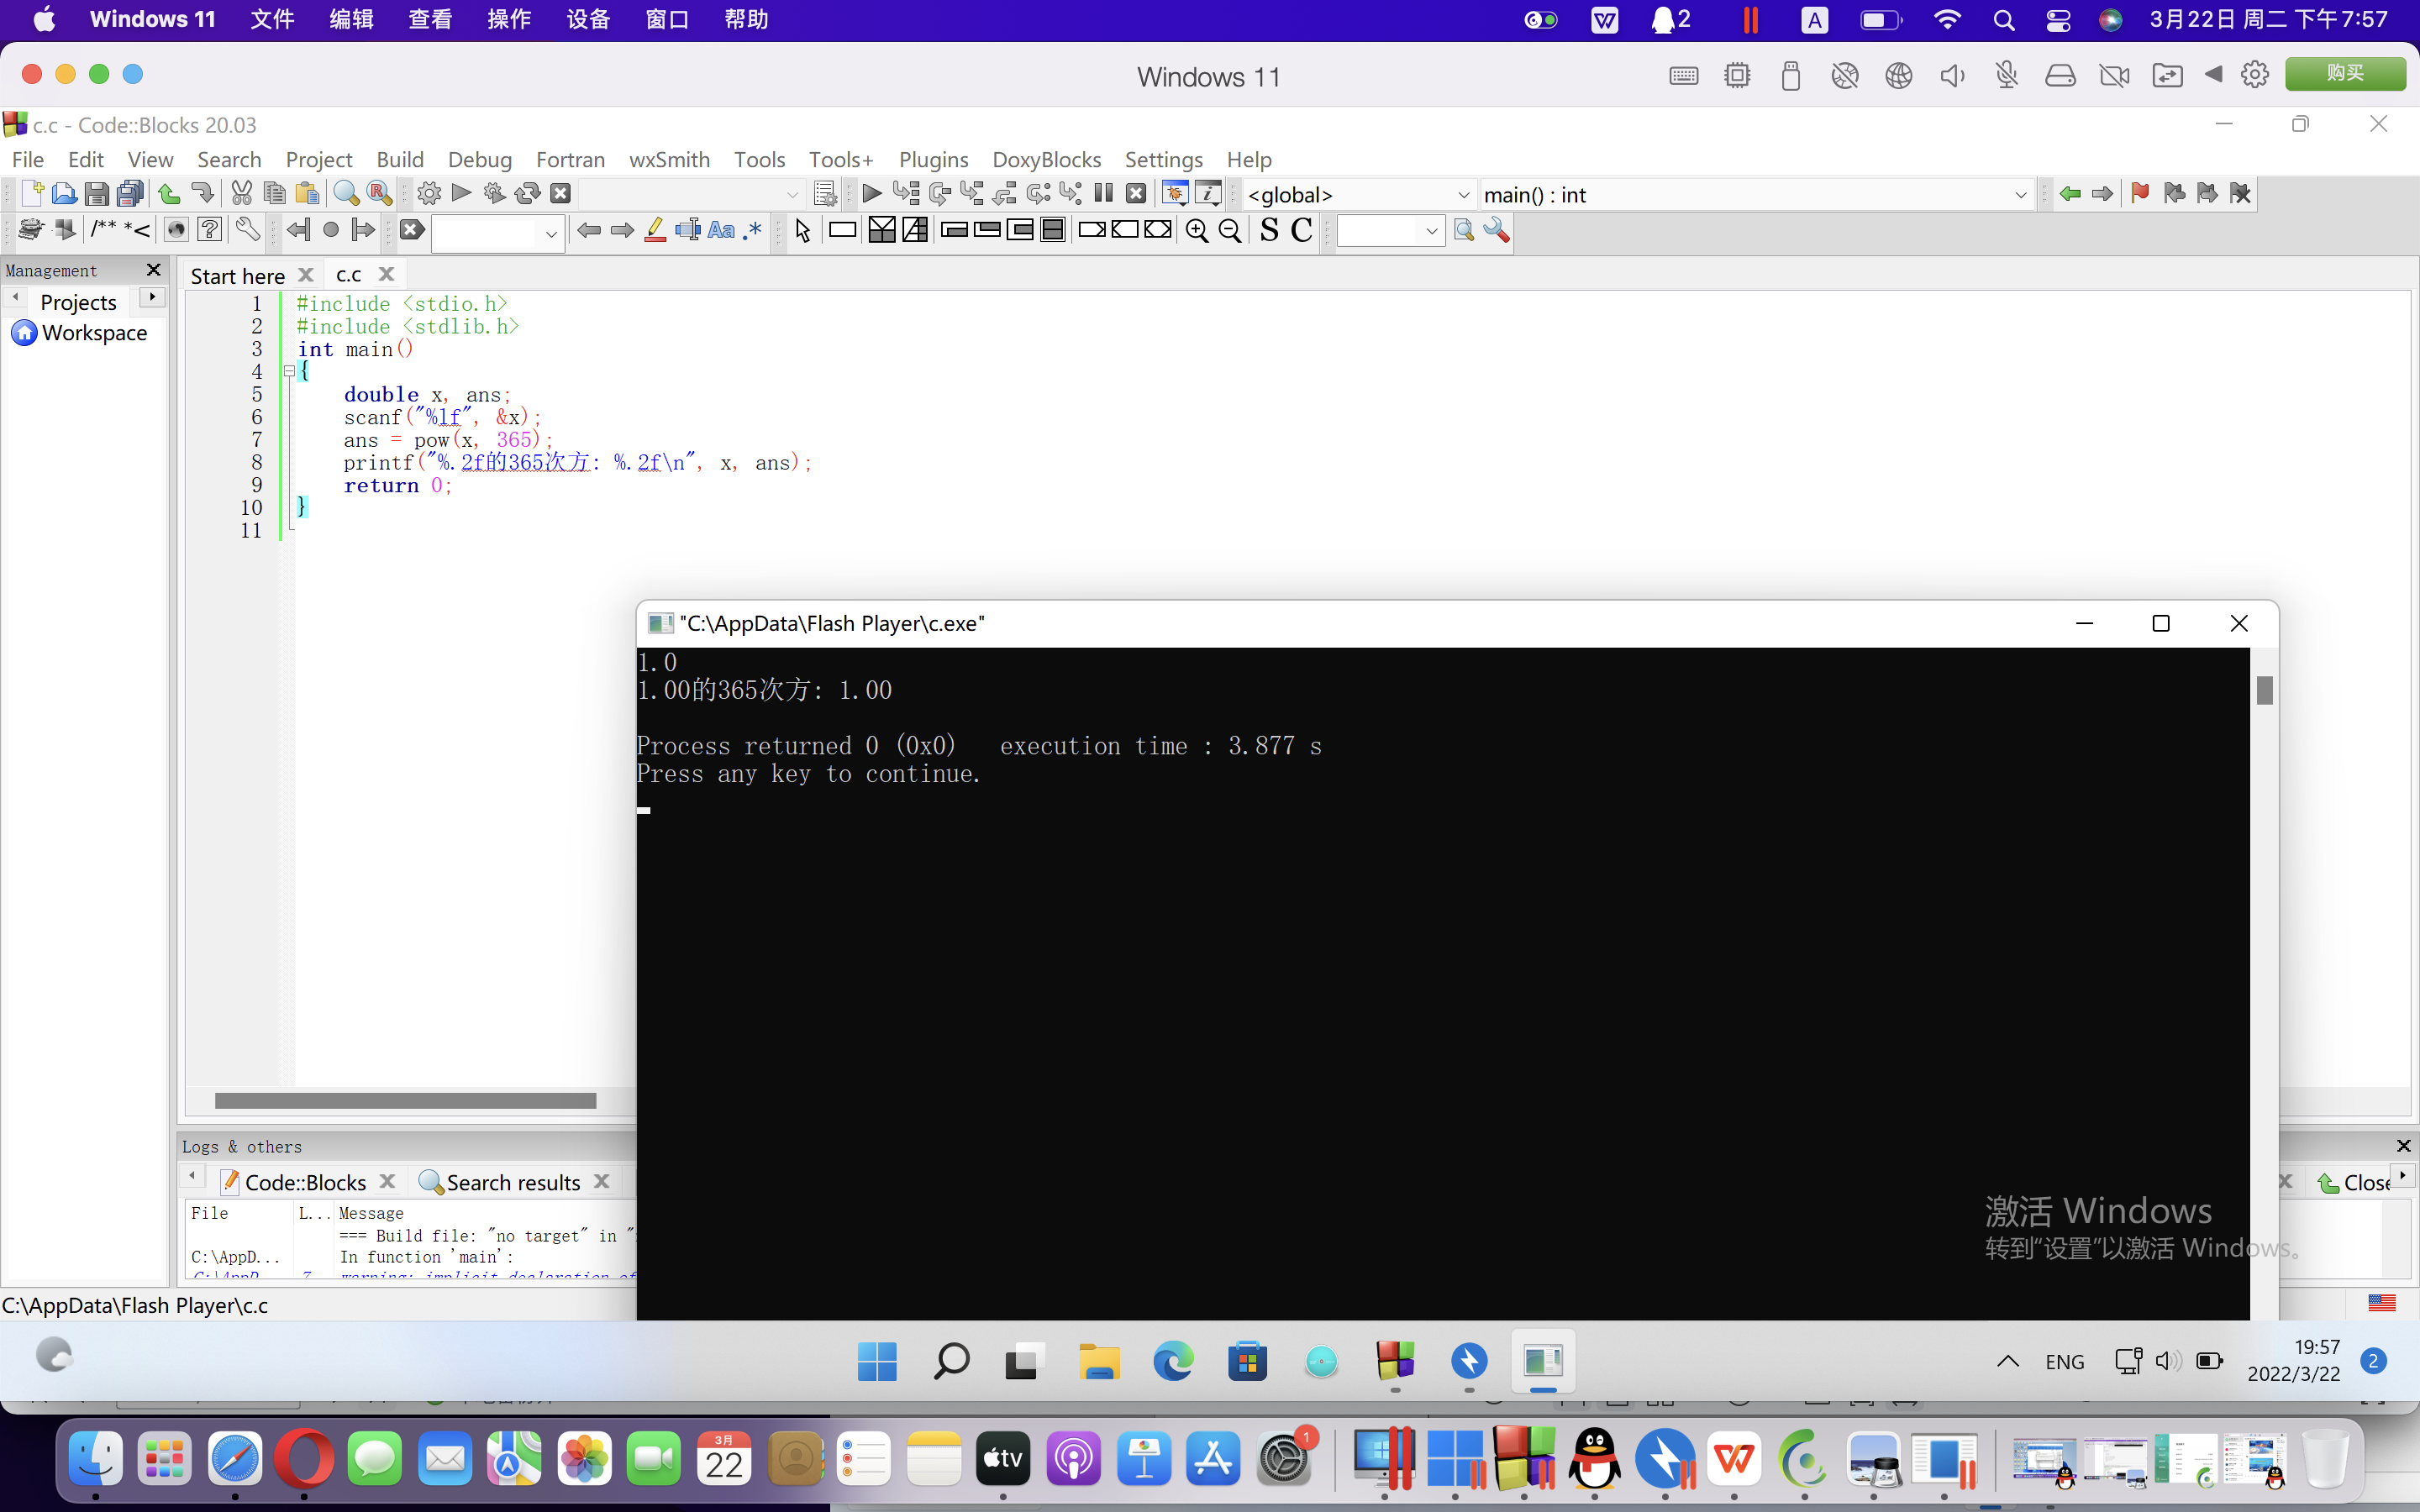2420x1512 pixels.
Task: Toggle regex search option
Action: point(753,231)
